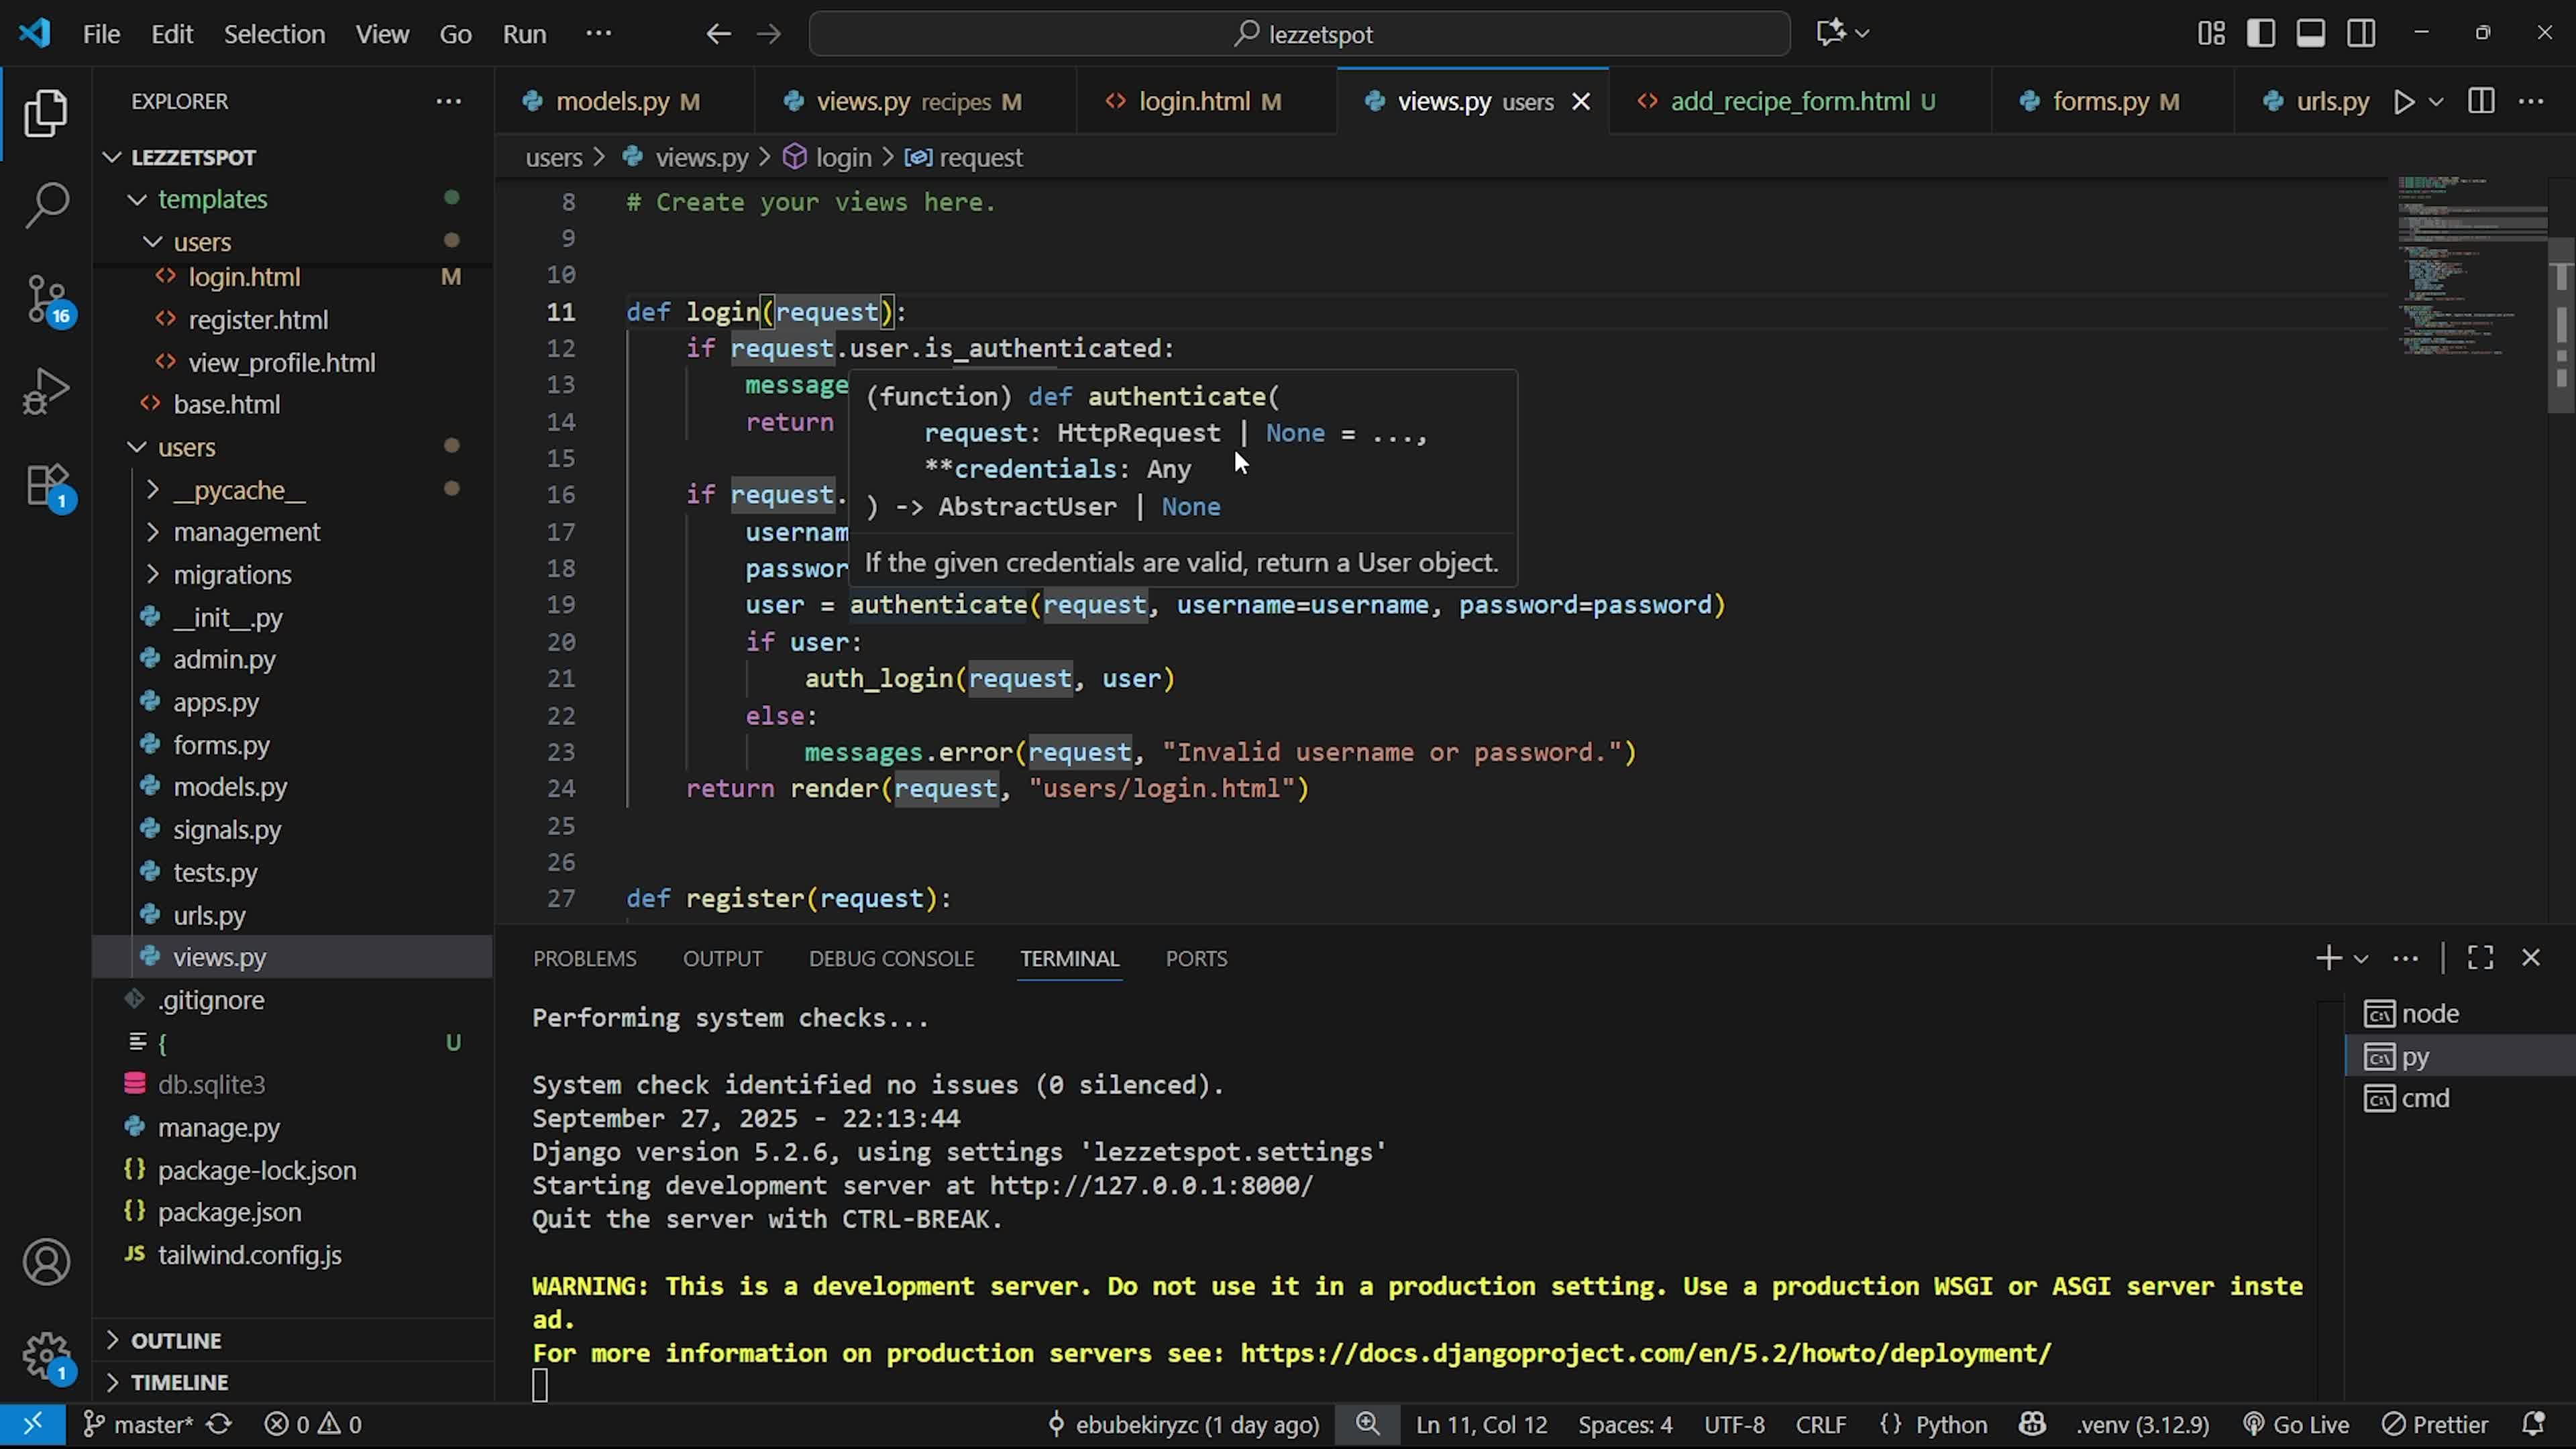The image size is (2576, 1449).
Task: Toggle the bottom Panel layout button
Action: point(2310,34)
